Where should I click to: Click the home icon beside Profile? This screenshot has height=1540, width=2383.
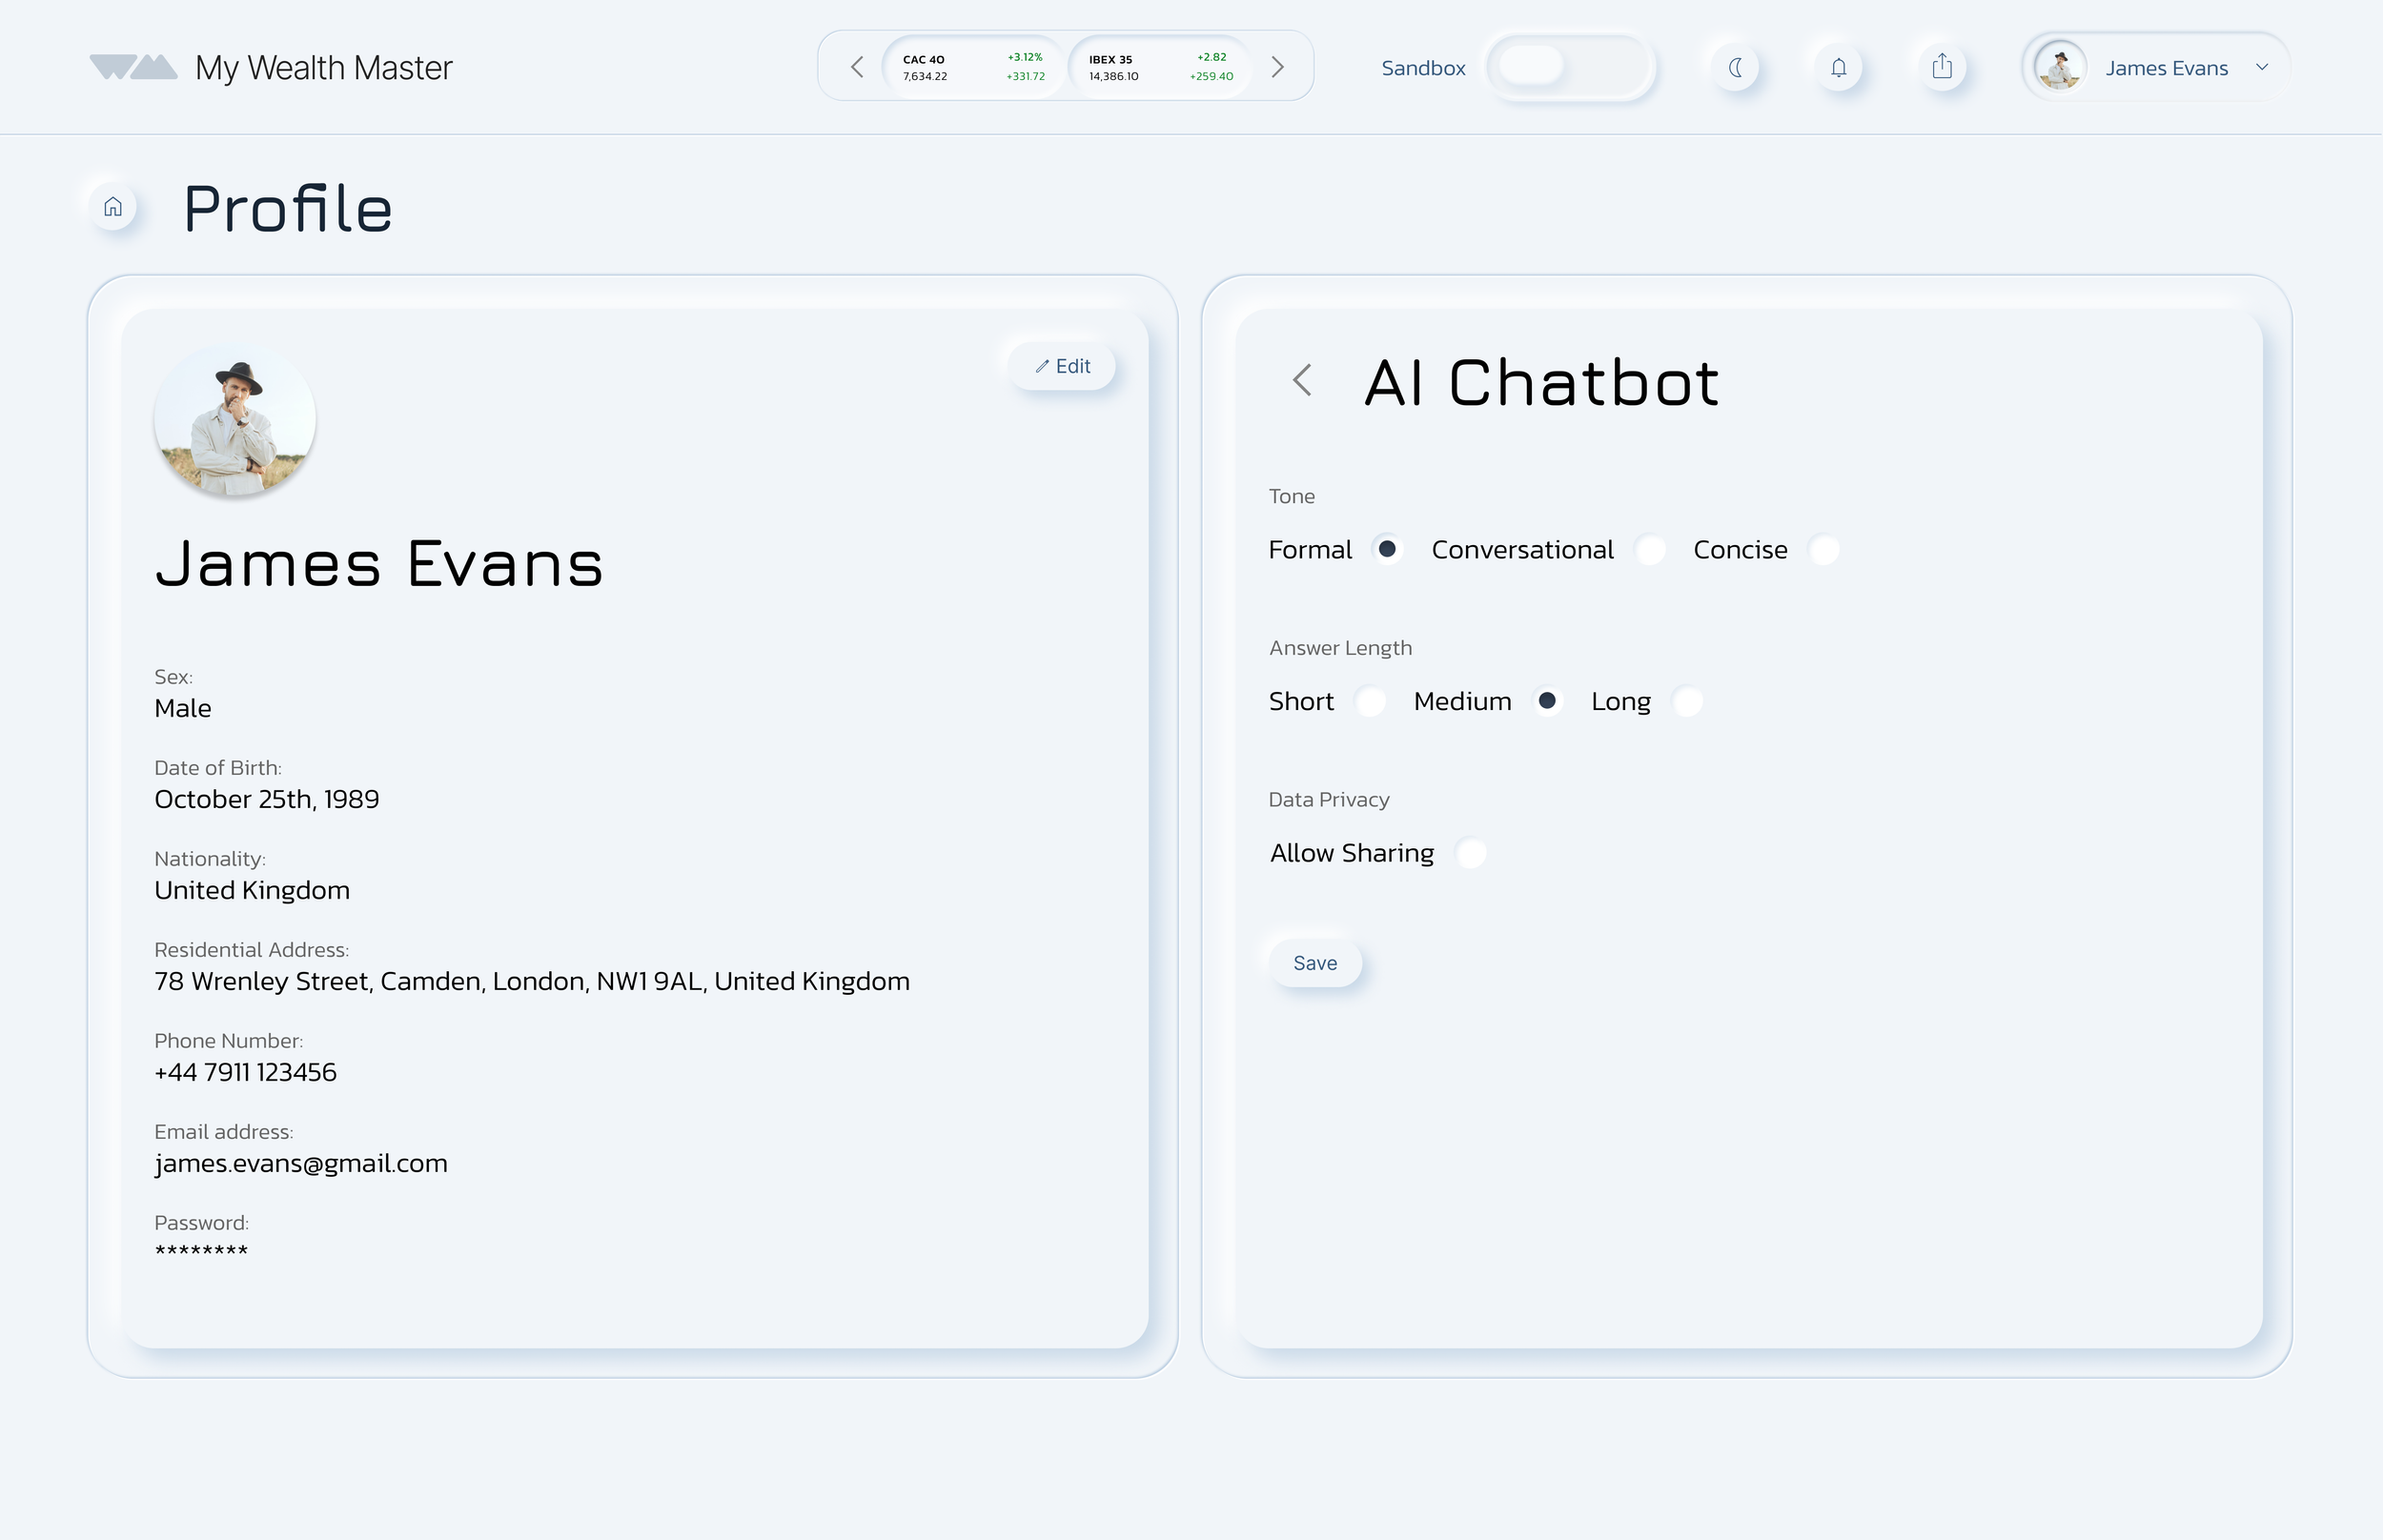pos(113,207)
